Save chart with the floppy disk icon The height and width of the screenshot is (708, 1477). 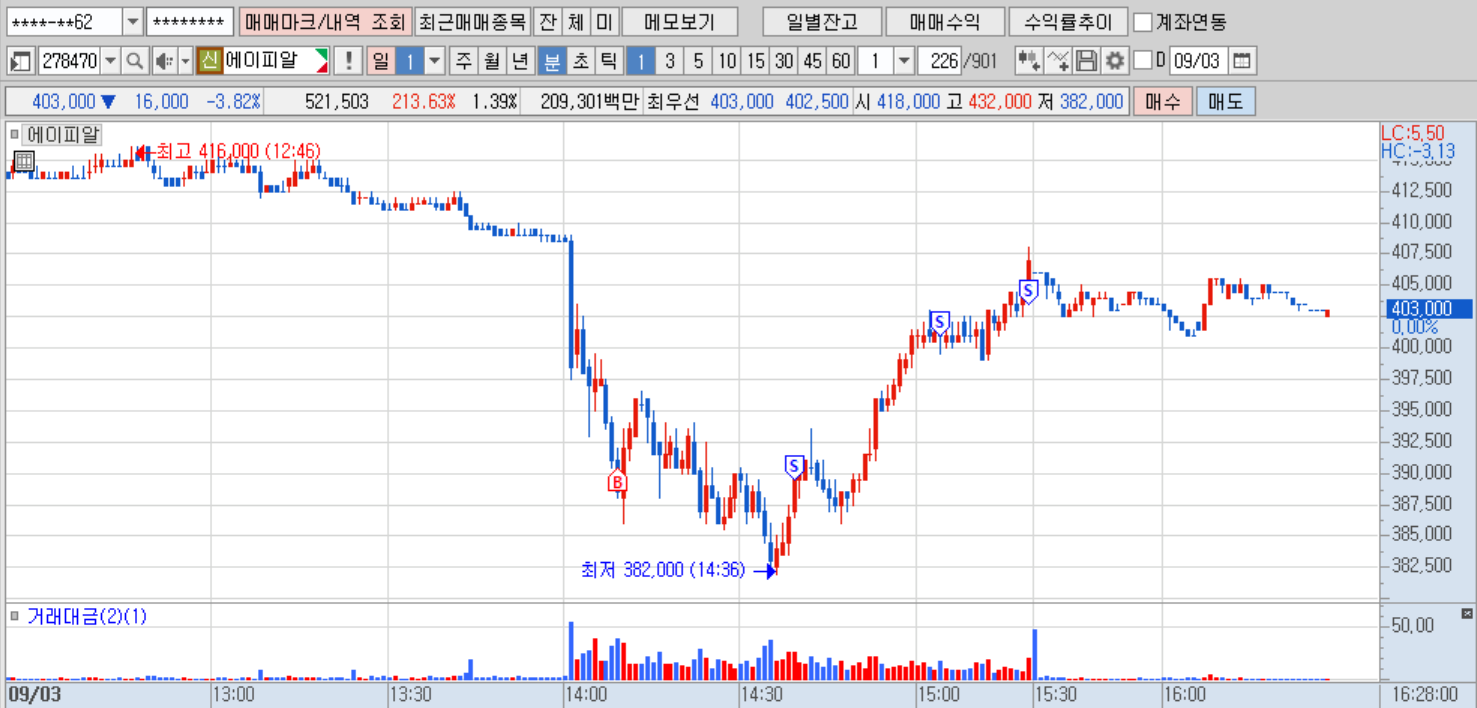click(1086, 61)
